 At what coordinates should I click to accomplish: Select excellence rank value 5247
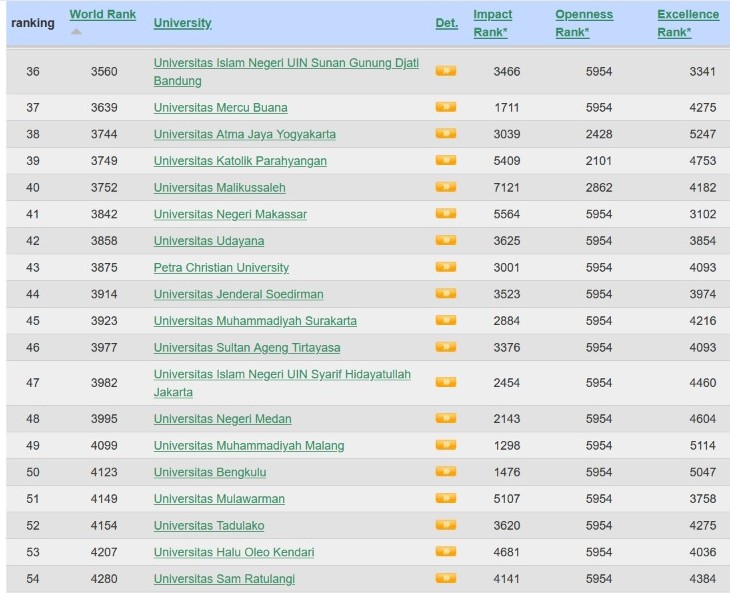pyautogui.click(x=703, y=134)
